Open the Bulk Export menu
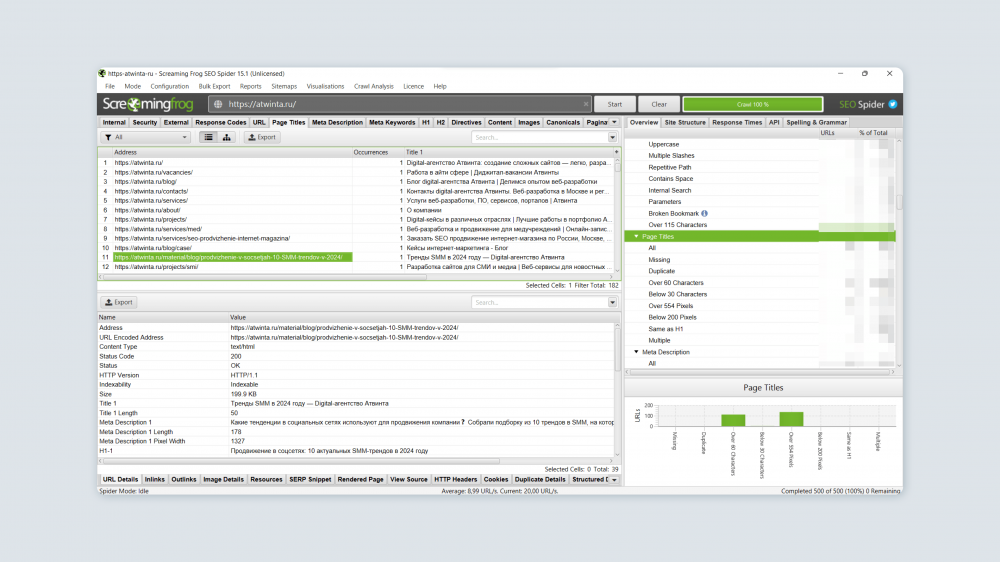The width and height of the screenshot is (1000, 562). [214, 86]
